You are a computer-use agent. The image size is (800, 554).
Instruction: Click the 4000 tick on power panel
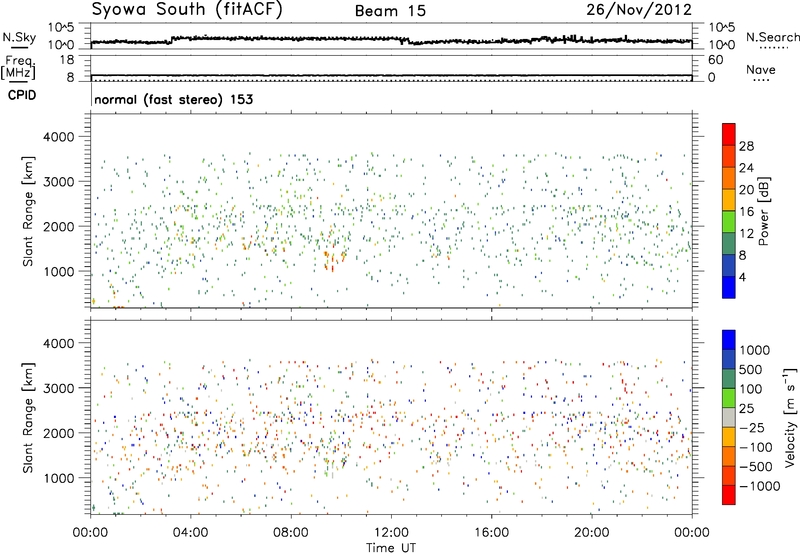[x=59, y=137]
